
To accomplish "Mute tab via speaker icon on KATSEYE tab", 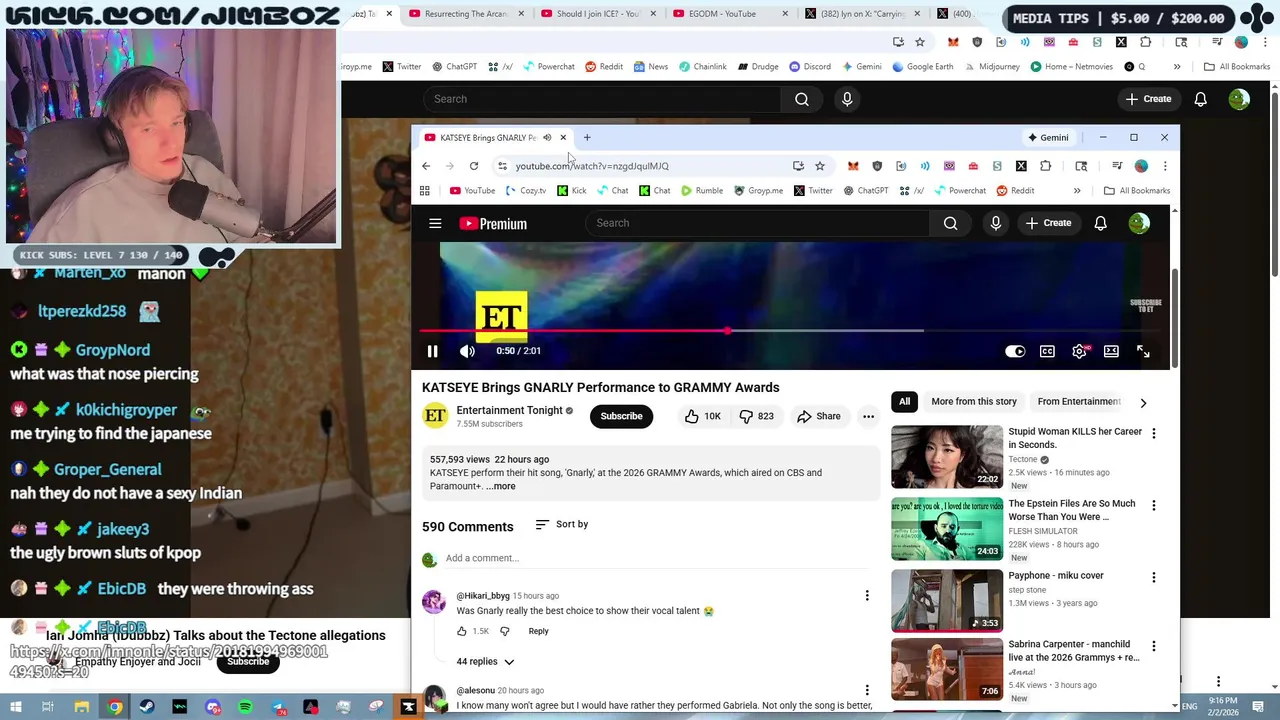I will 547,137.
